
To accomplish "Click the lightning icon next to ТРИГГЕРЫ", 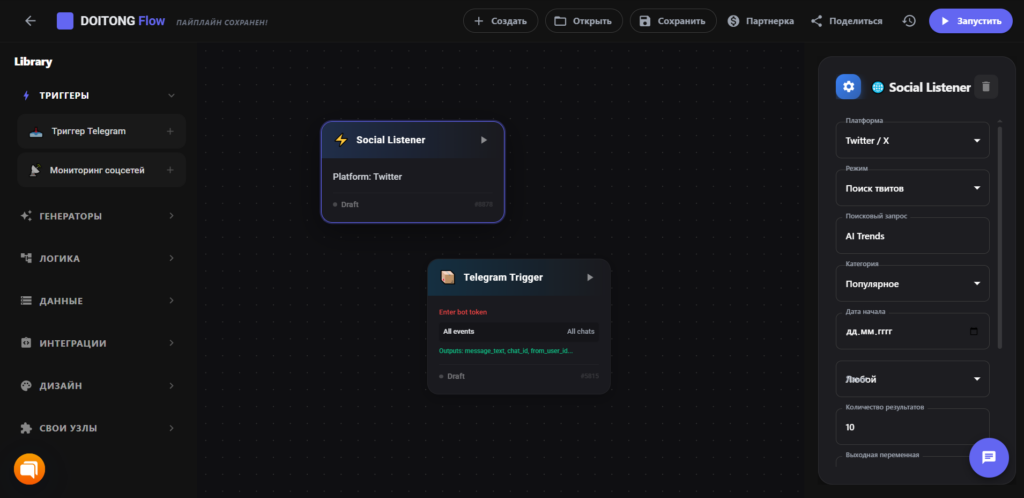I will [26, 95].
